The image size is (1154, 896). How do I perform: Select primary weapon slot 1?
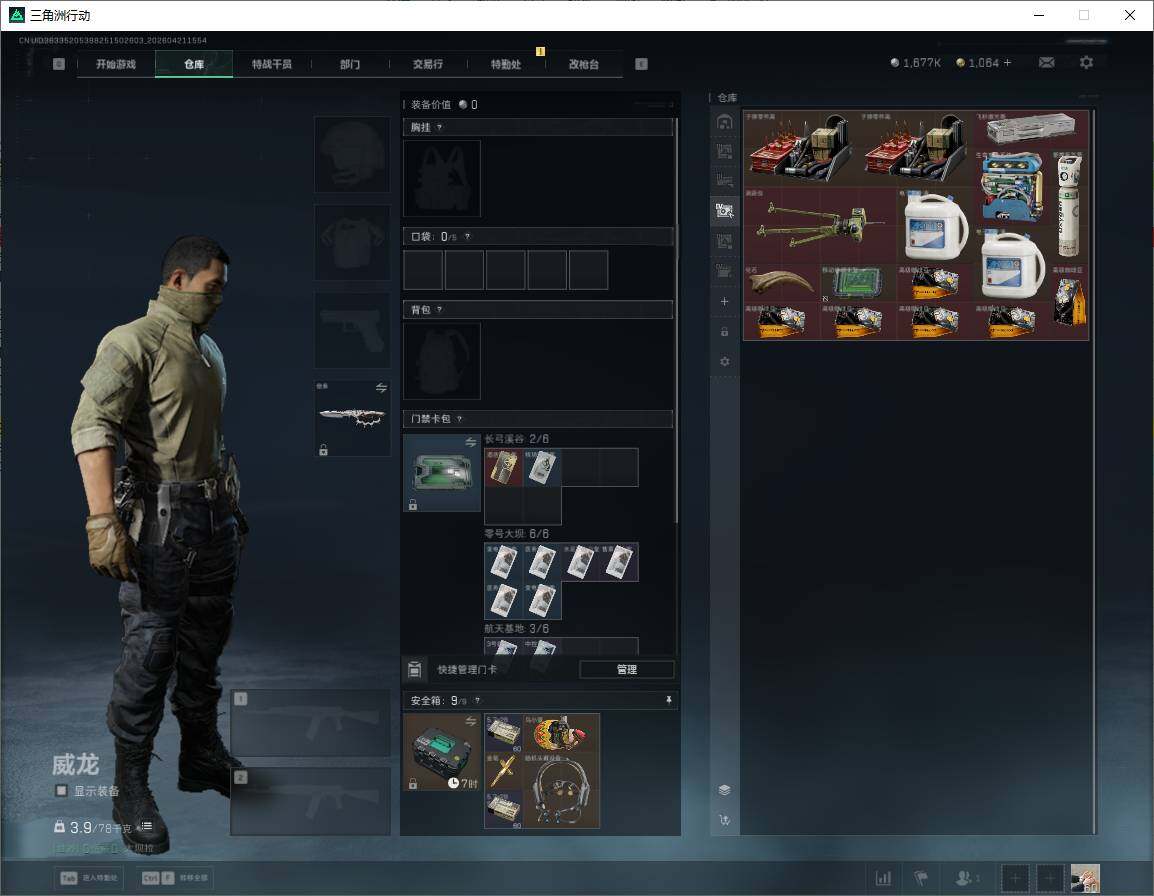(x=311, y=724)
